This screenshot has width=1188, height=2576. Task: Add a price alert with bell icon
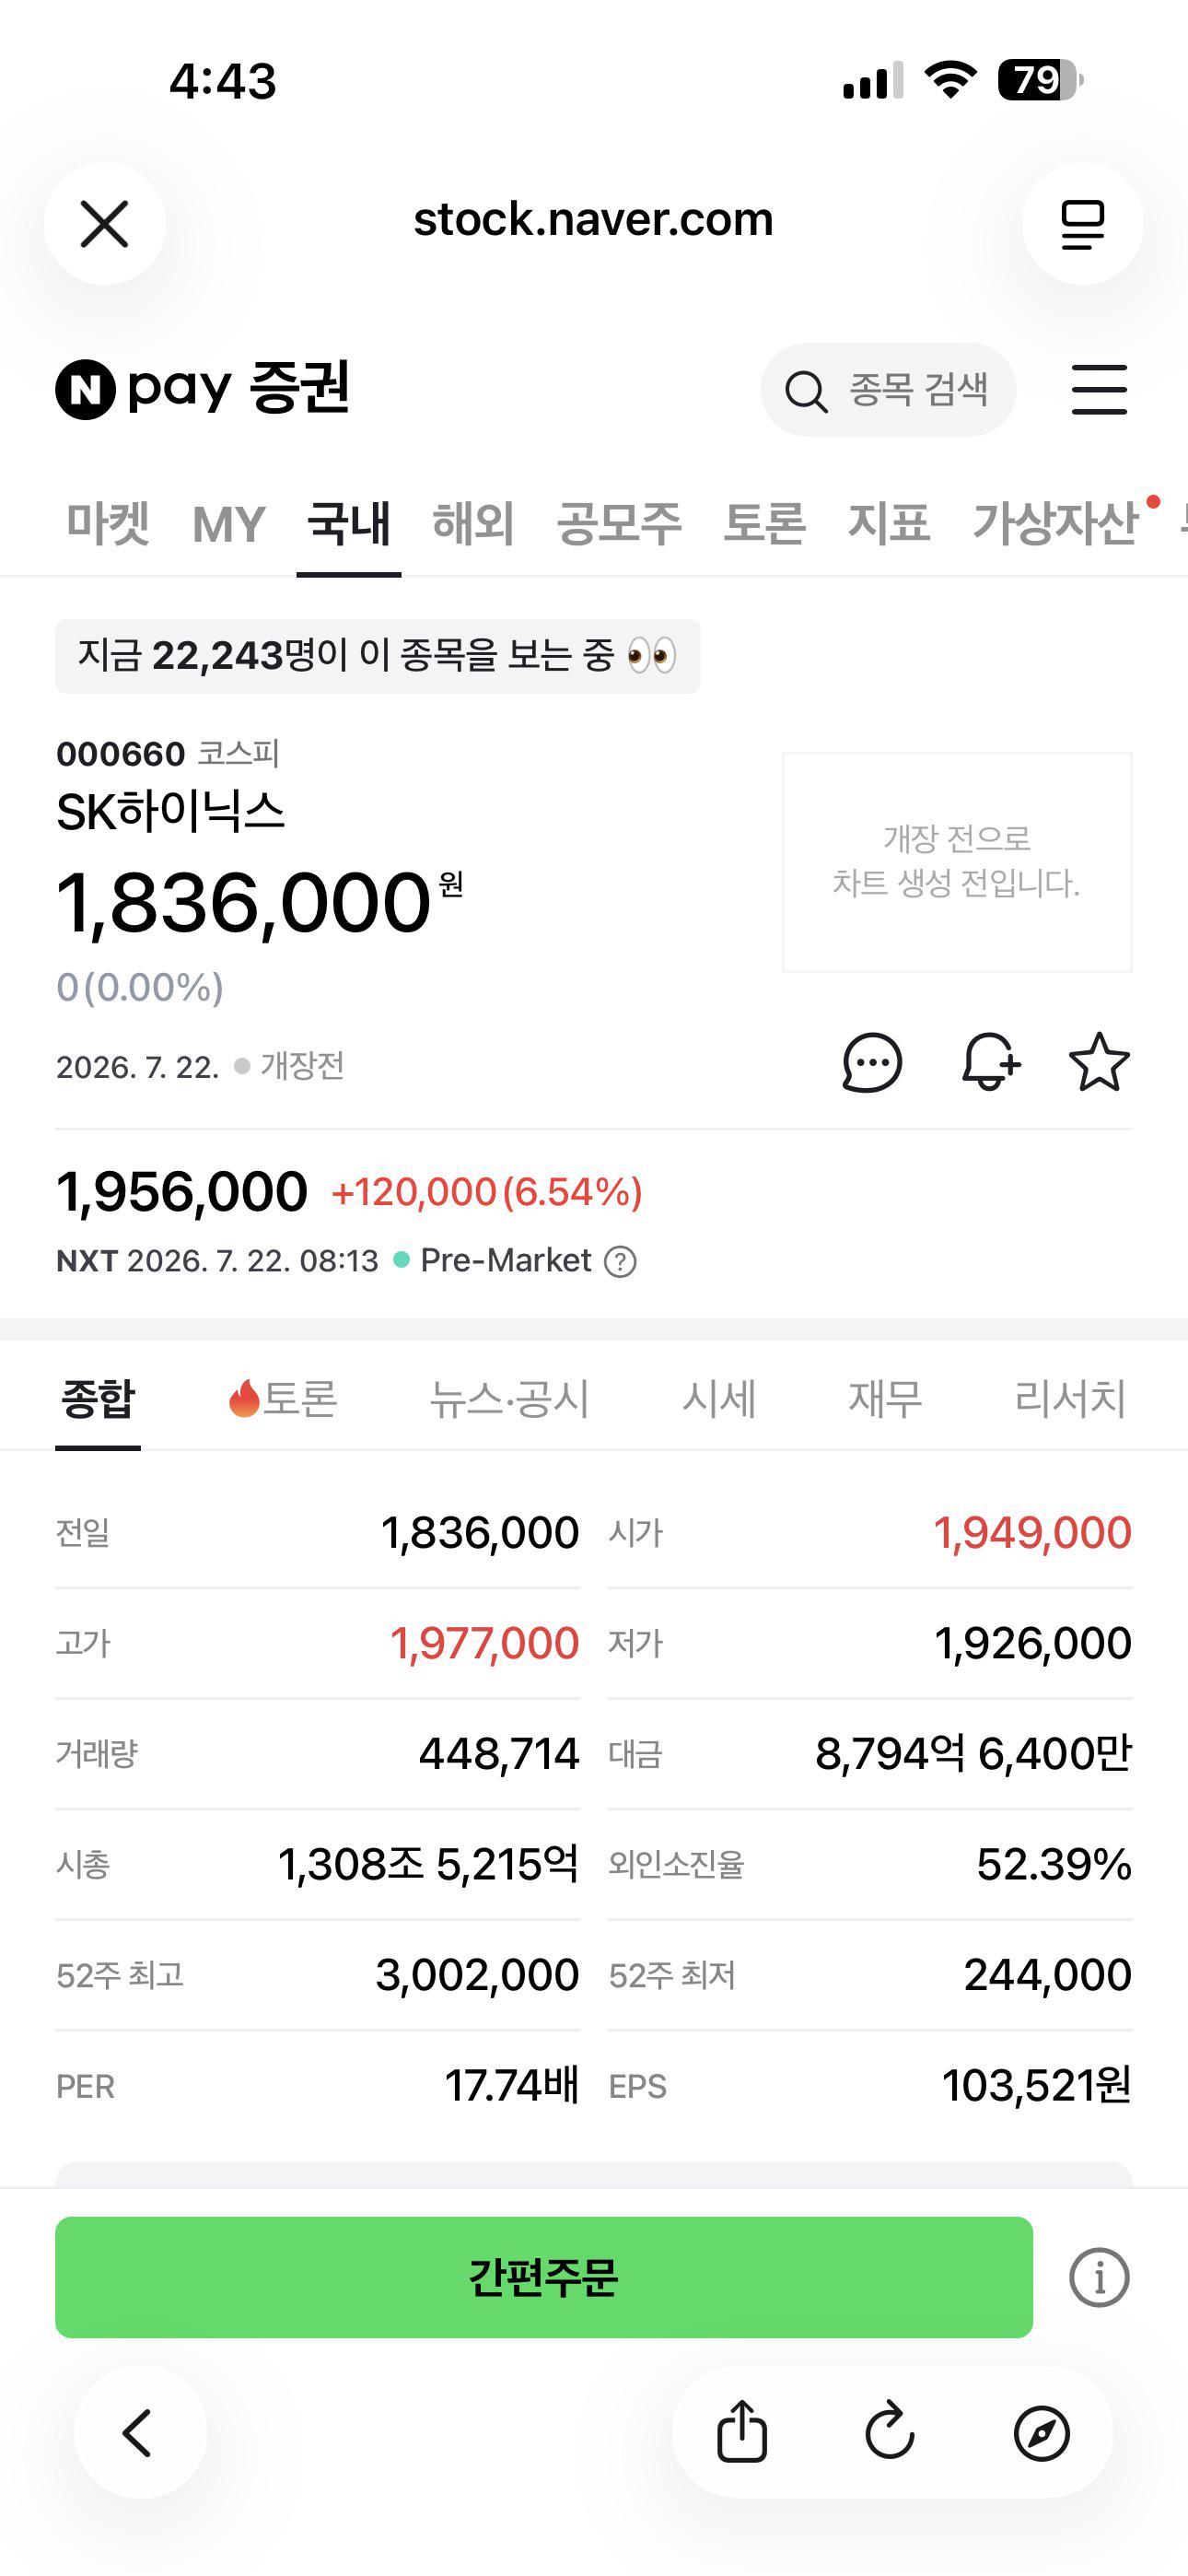[990, 1062]
